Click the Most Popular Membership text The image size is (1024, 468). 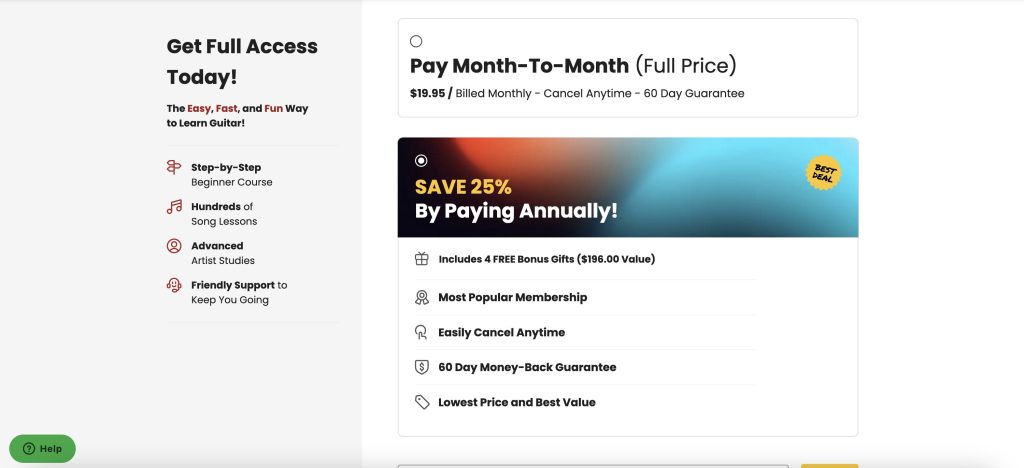click(x=513, y=298)
